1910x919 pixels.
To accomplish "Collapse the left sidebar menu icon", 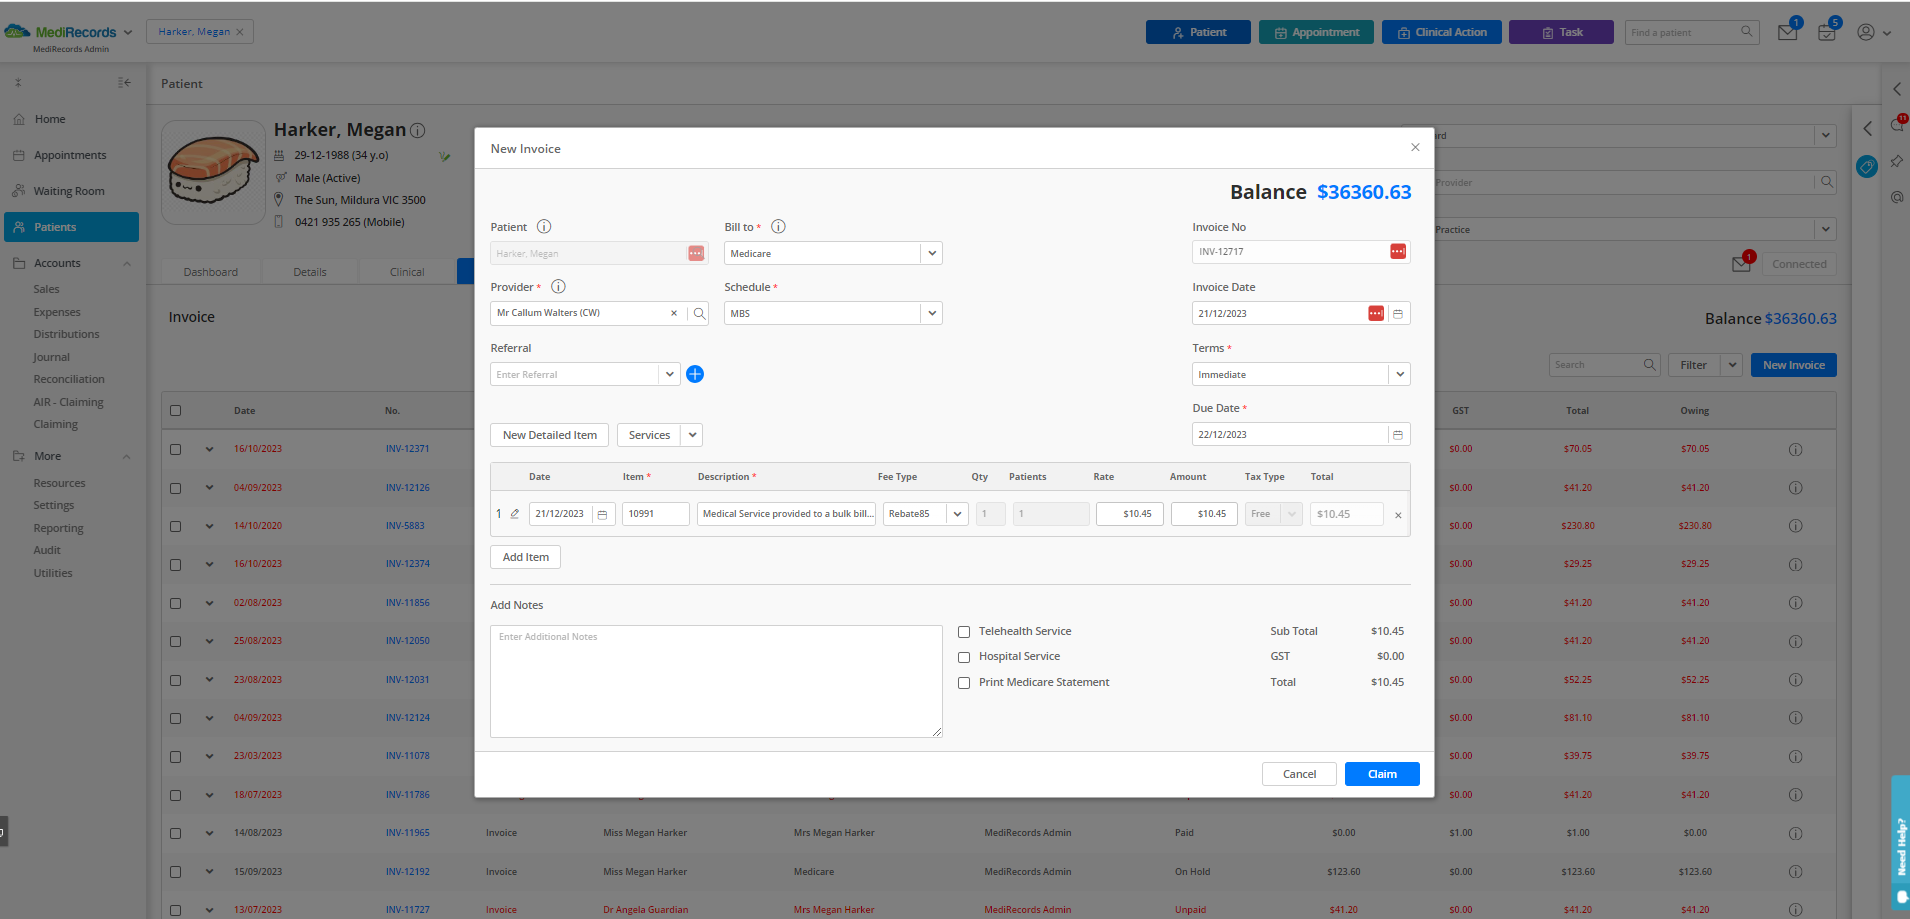I will click(124, 83).
